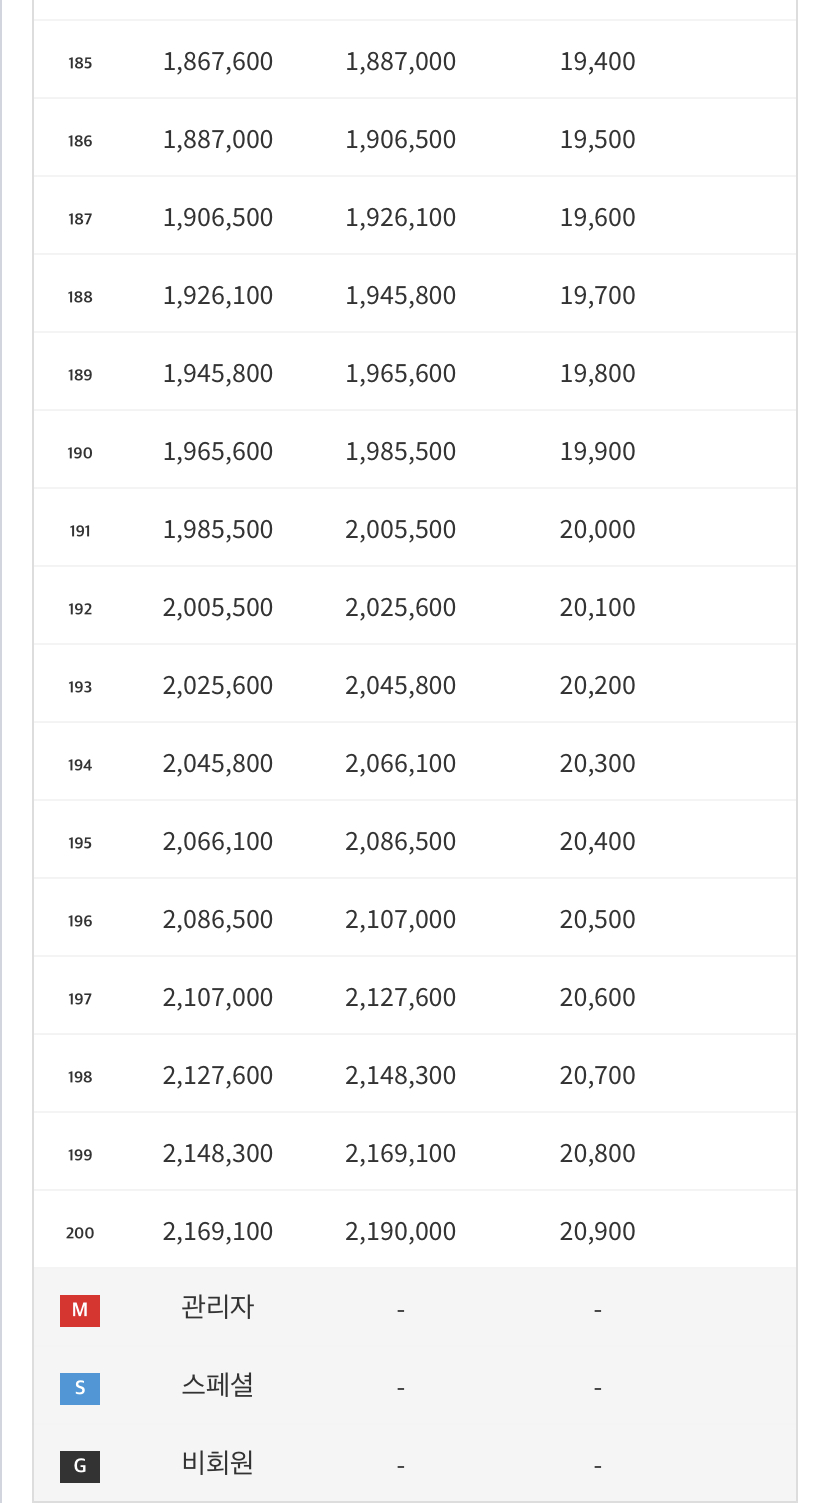Select the 비회원 label text
The width and height of the screenshot is (828, 1503).
click(x=218, y=1463)
